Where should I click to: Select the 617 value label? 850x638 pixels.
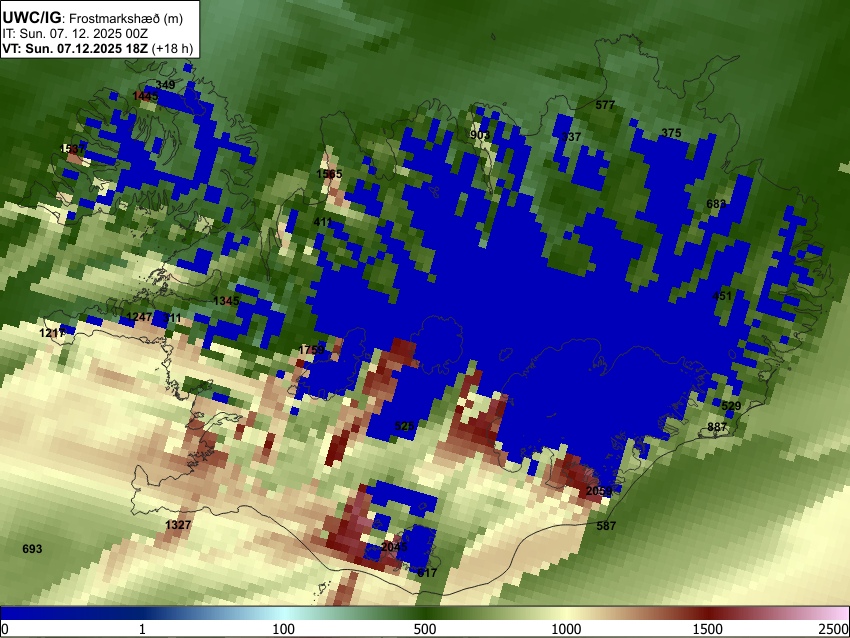pos(427,572)
